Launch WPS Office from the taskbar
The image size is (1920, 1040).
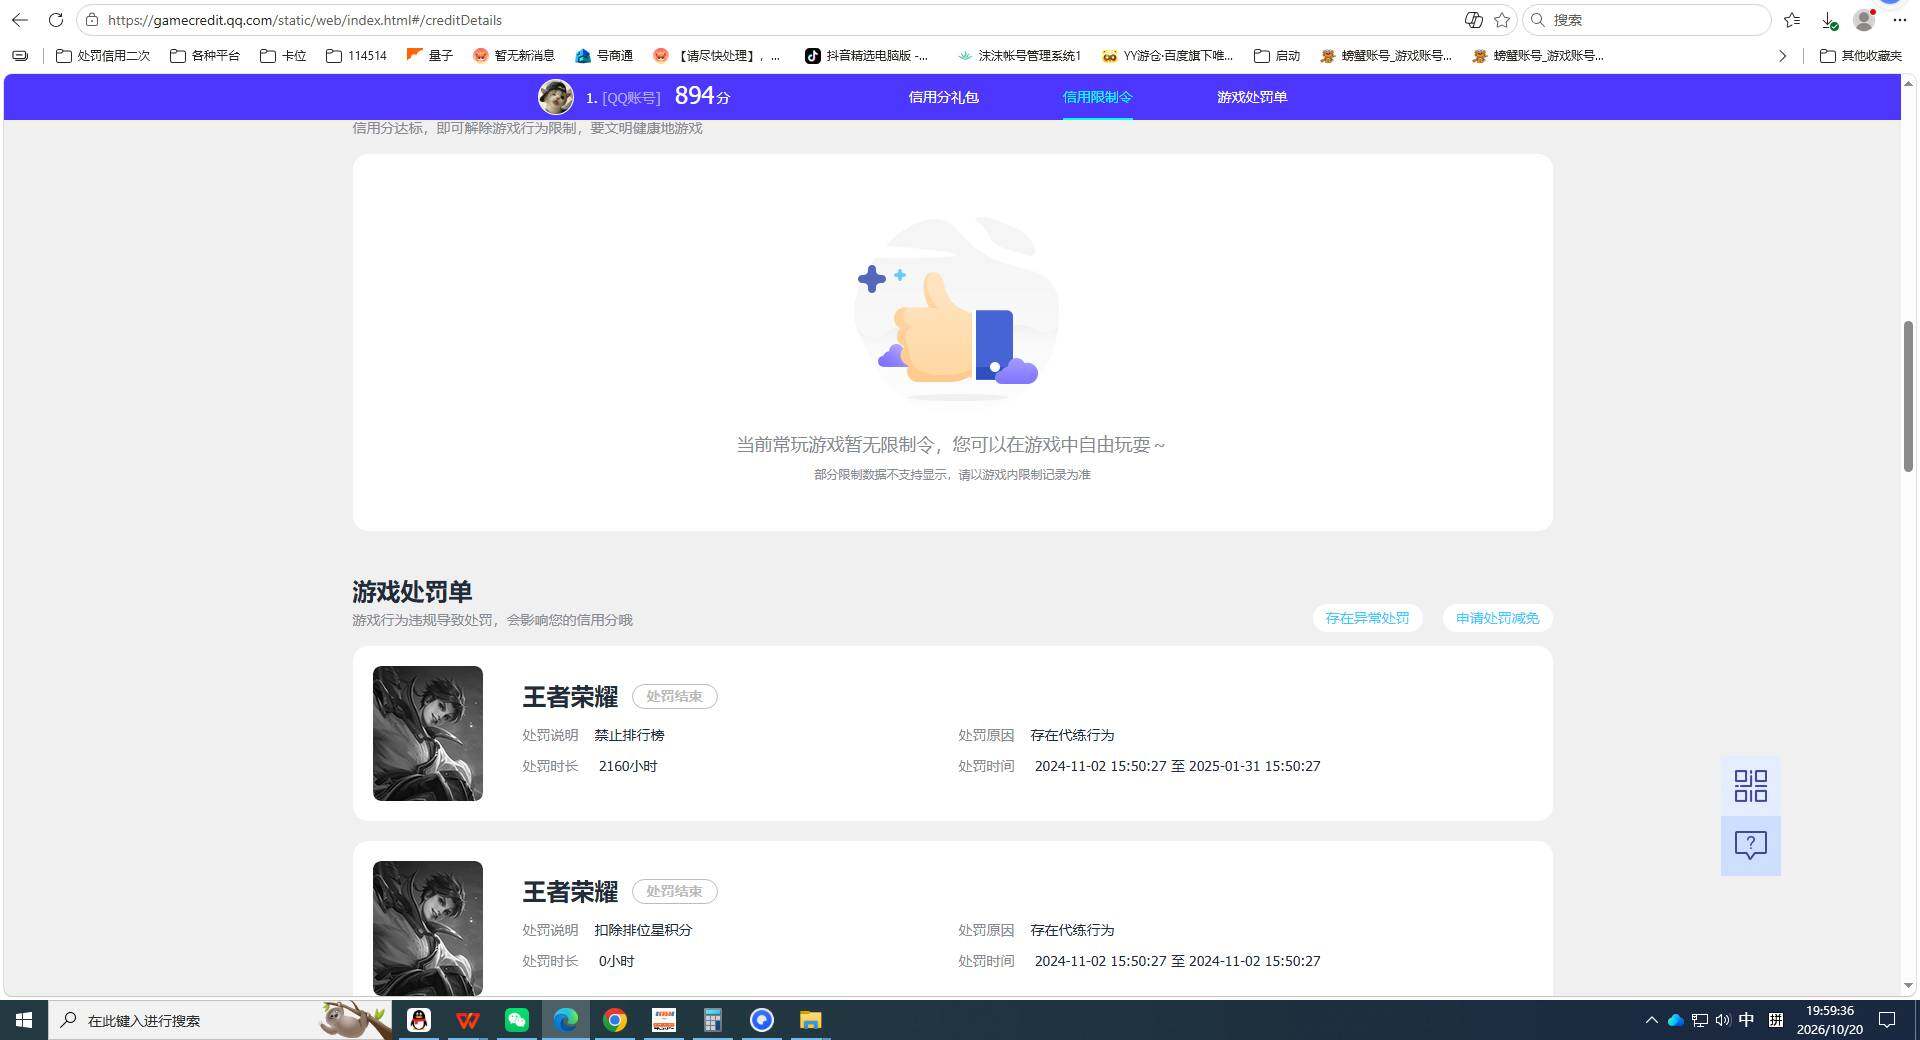(x=468, y=1020)
